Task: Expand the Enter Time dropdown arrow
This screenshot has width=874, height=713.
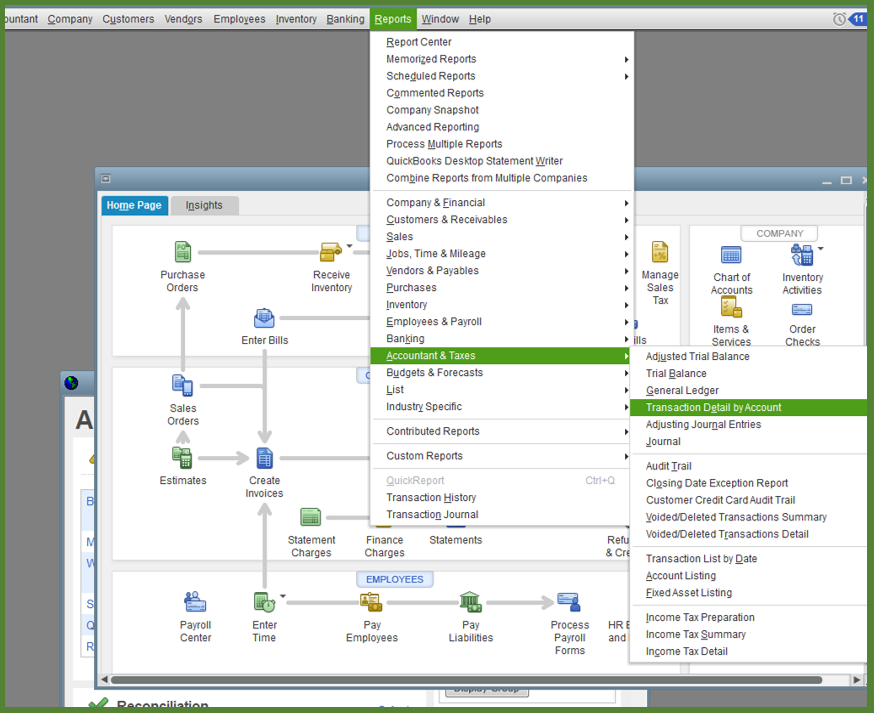Action: (283, 596)
